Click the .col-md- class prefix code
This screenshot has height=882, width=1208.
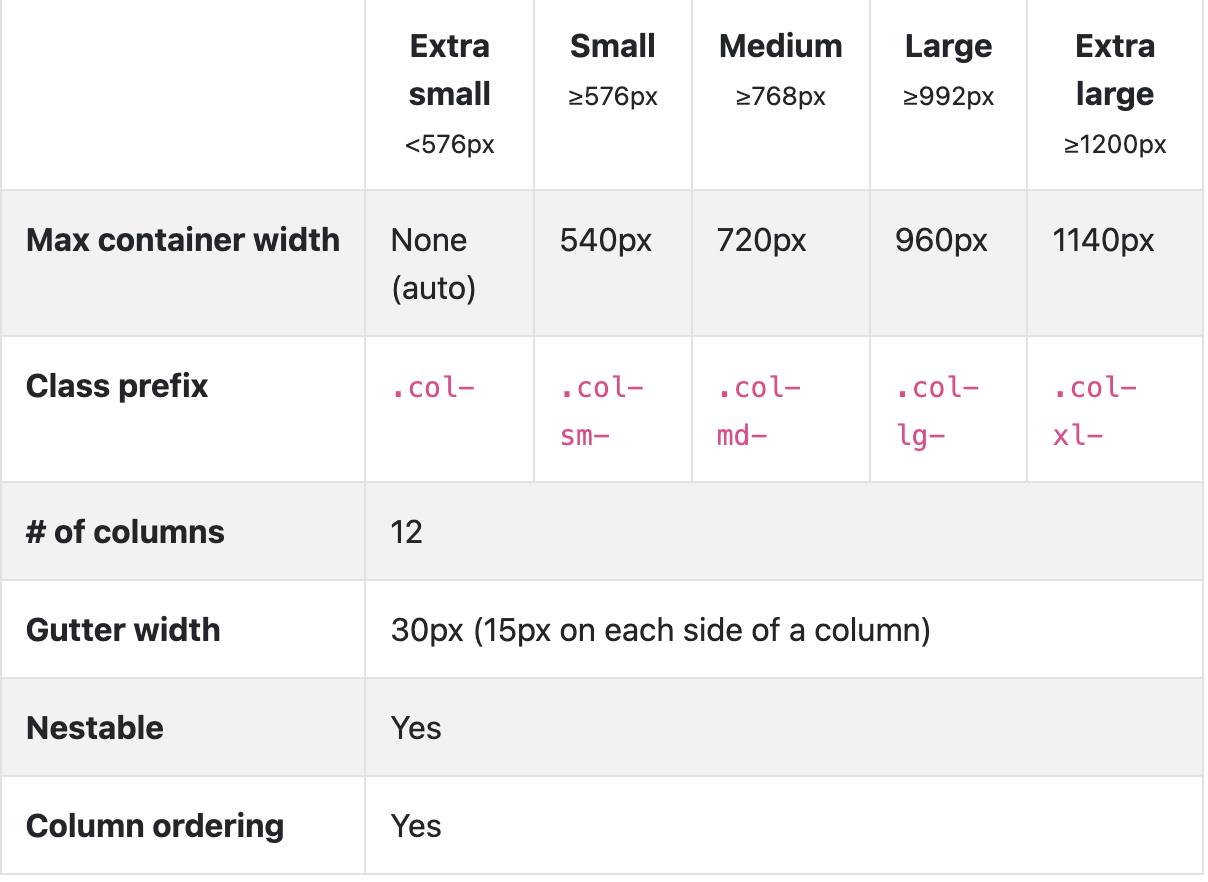pyautogui.click(x=759, y=411)
